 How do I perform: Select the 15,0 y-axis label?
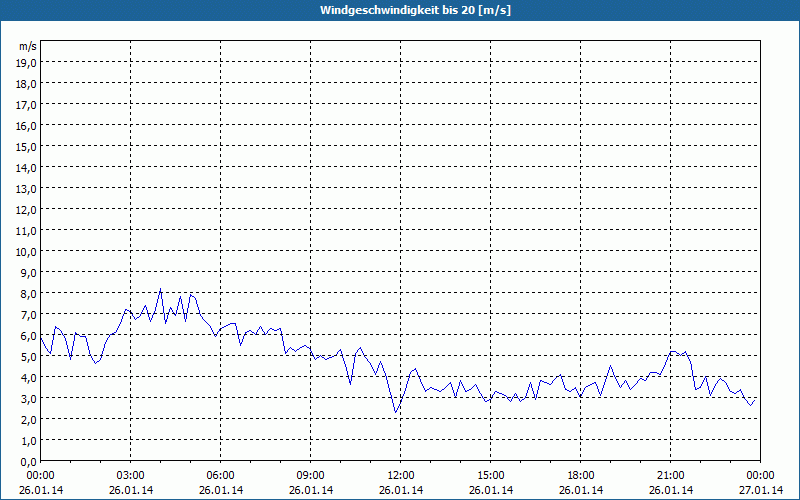27,147
